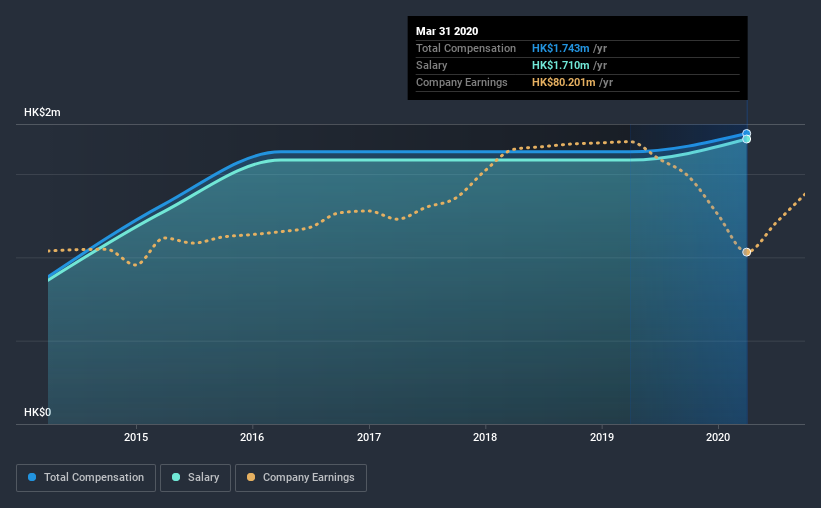Select the orange Company Earnings data point at 2020
The height and width of the screenshot is (508, 821).
(747, 252)
